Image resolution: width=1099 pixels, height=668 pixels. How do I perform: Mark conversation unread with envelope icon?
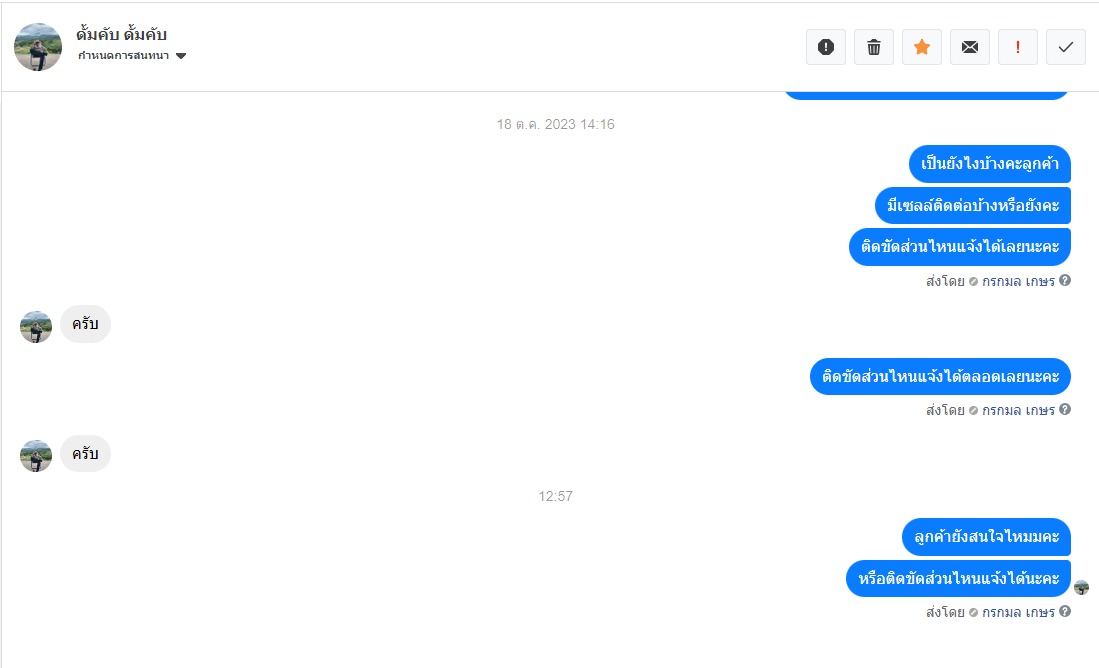(x=969, y=47)
